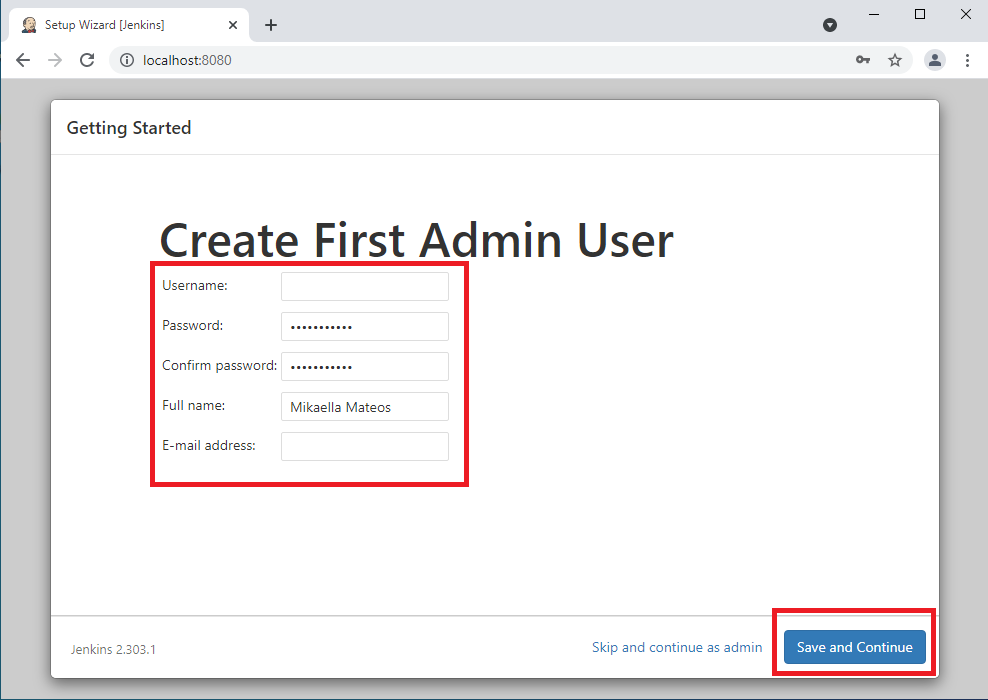Image resolution: width=988 pixels, height=700 pixels.
Task: Bookmark this page with the star icon
Action: point(895,60)
